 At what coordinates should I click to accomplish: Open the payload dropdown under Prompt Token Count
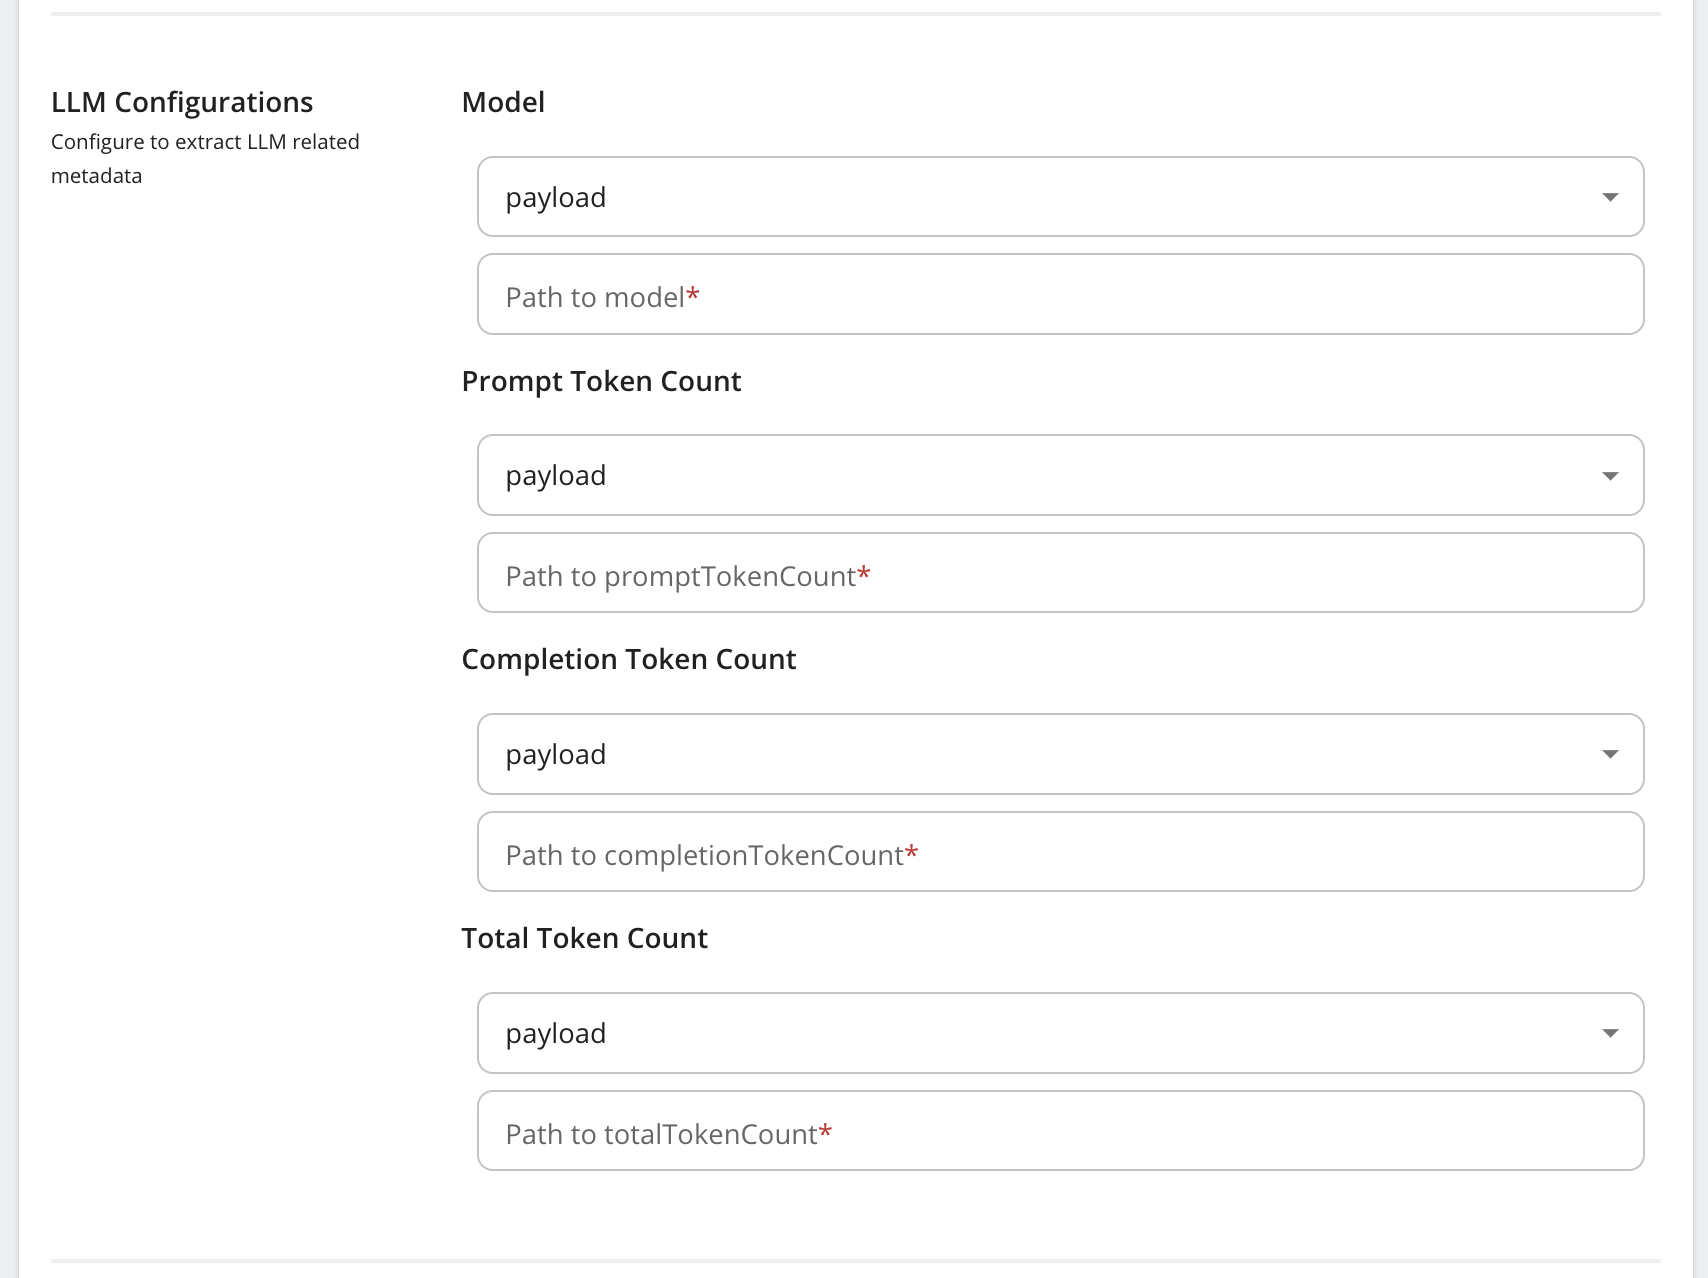coord(1061,475)
